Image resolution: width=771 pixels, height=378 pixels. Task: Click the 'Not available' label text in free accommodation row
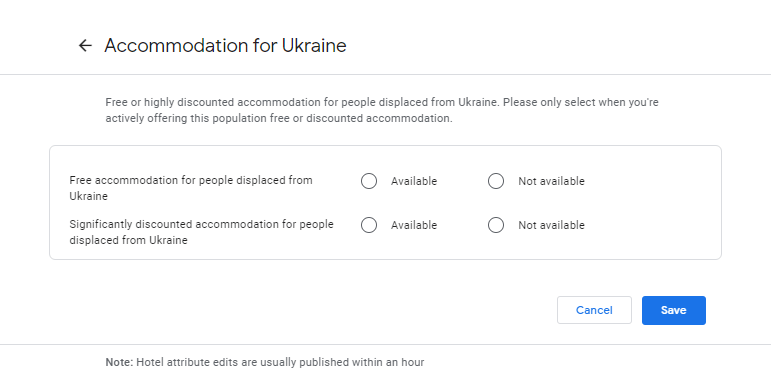point(551,181)
